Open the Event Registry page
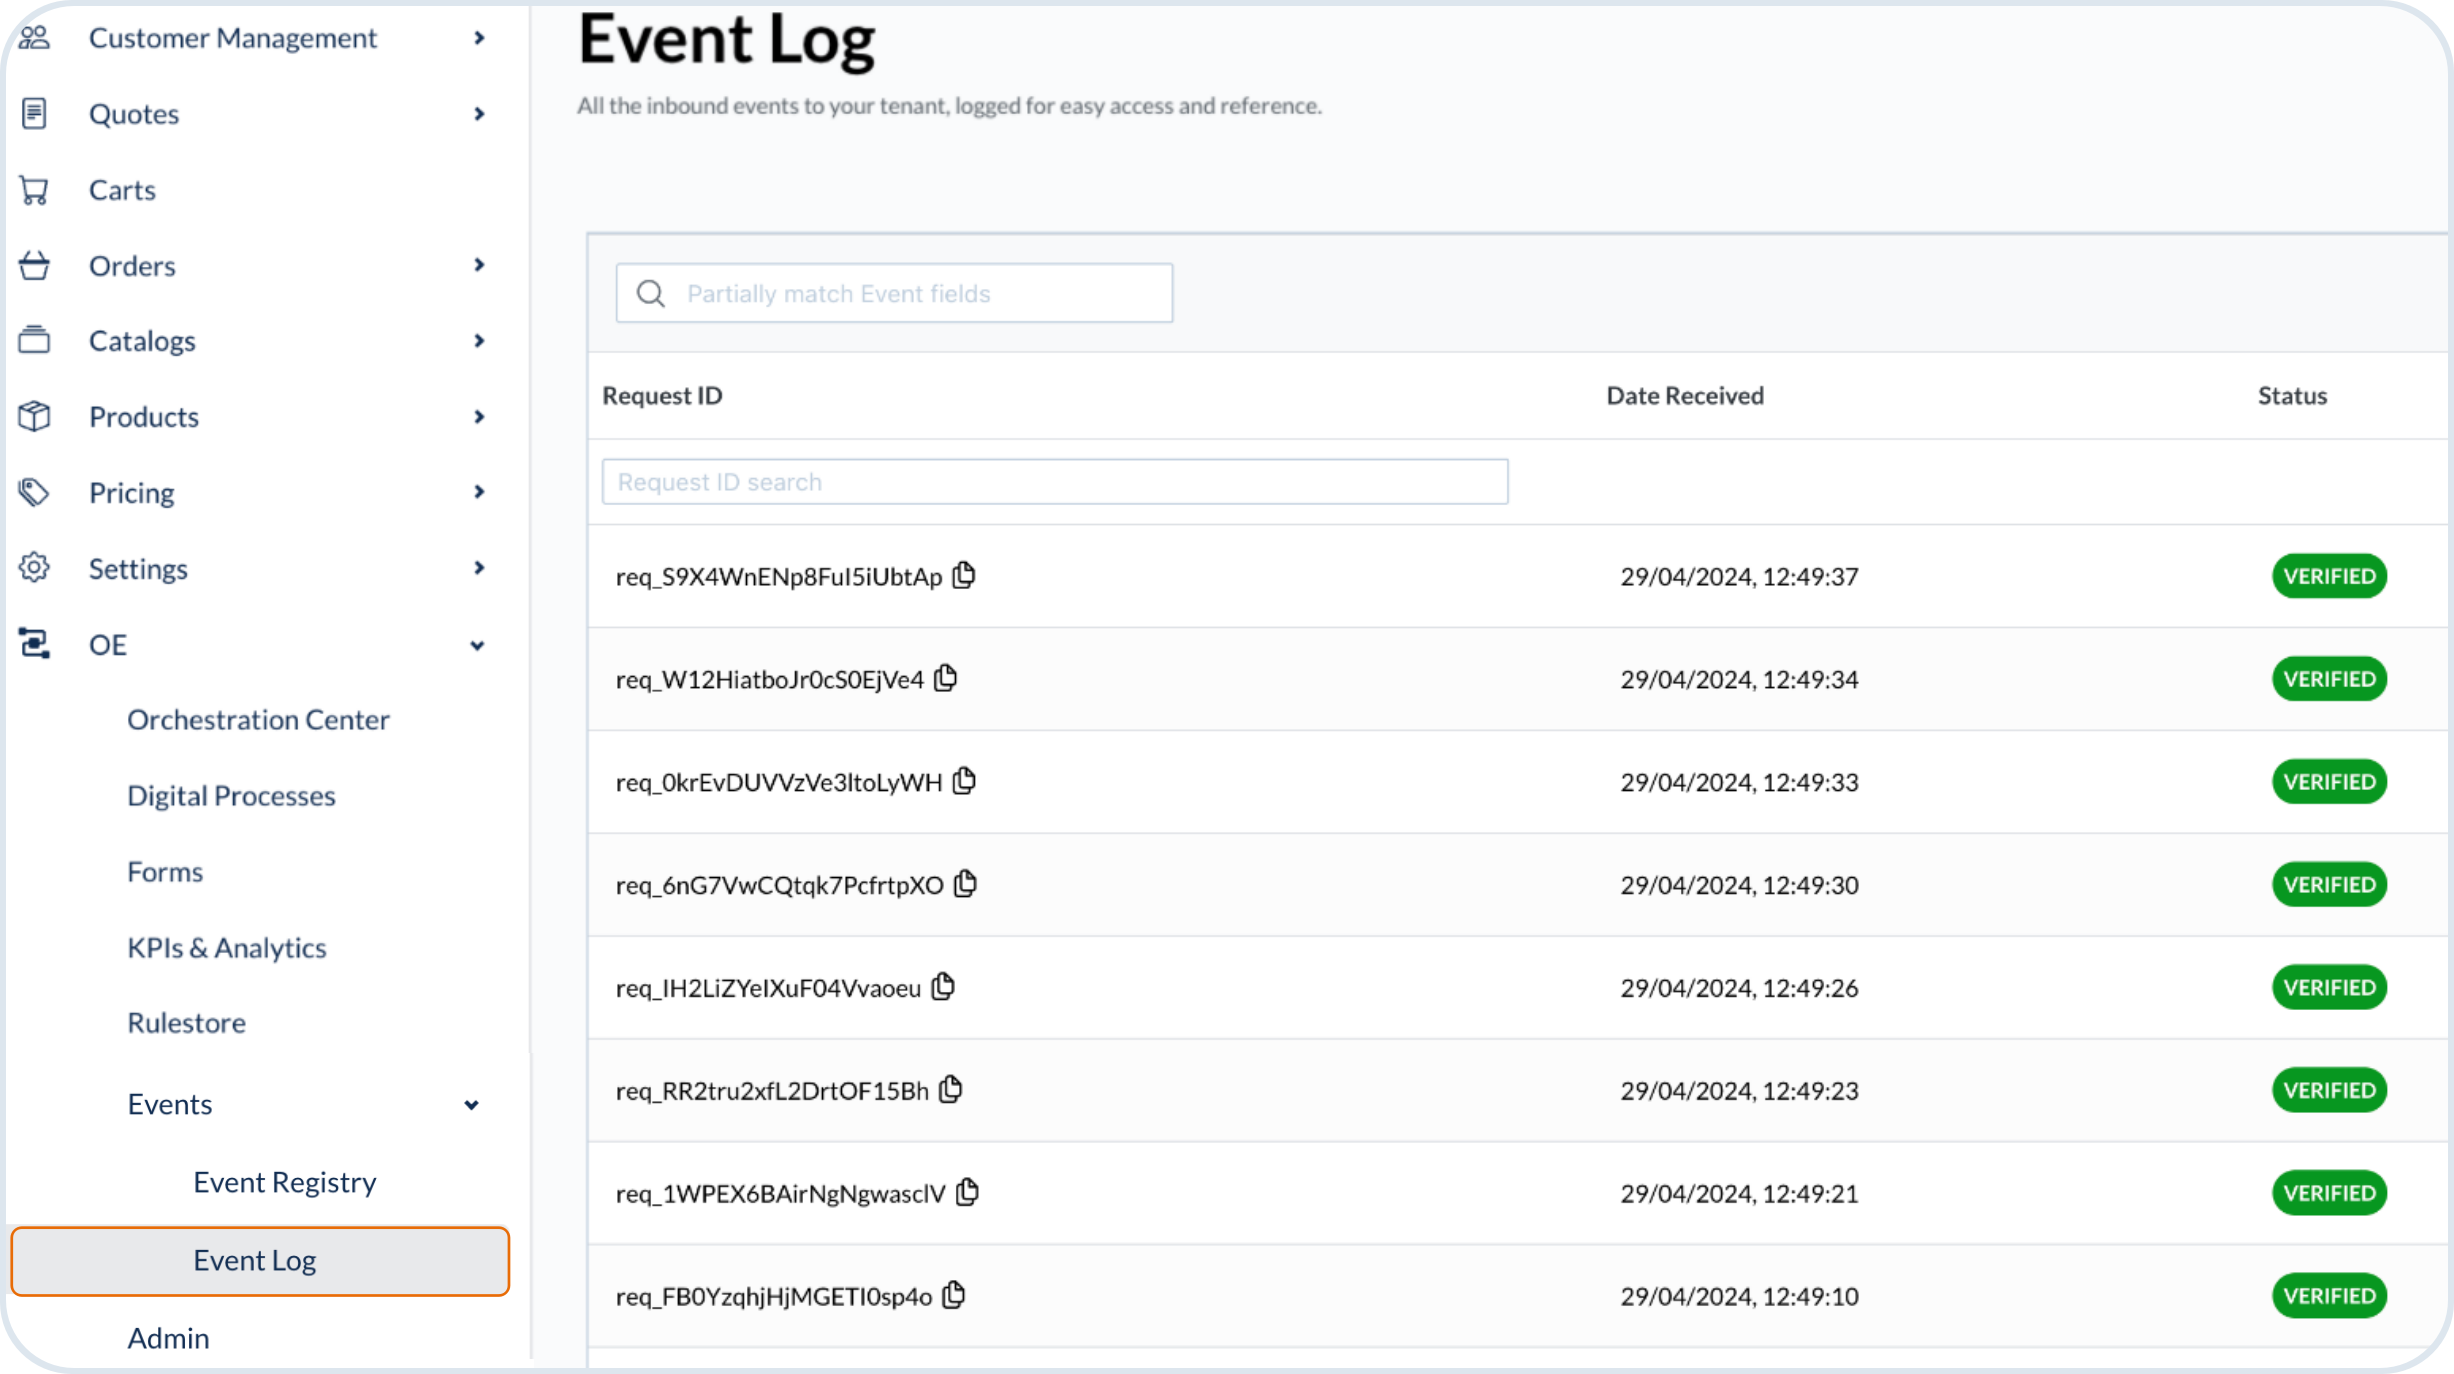Screen dimensions: 2454x1374 point(284,1182)
